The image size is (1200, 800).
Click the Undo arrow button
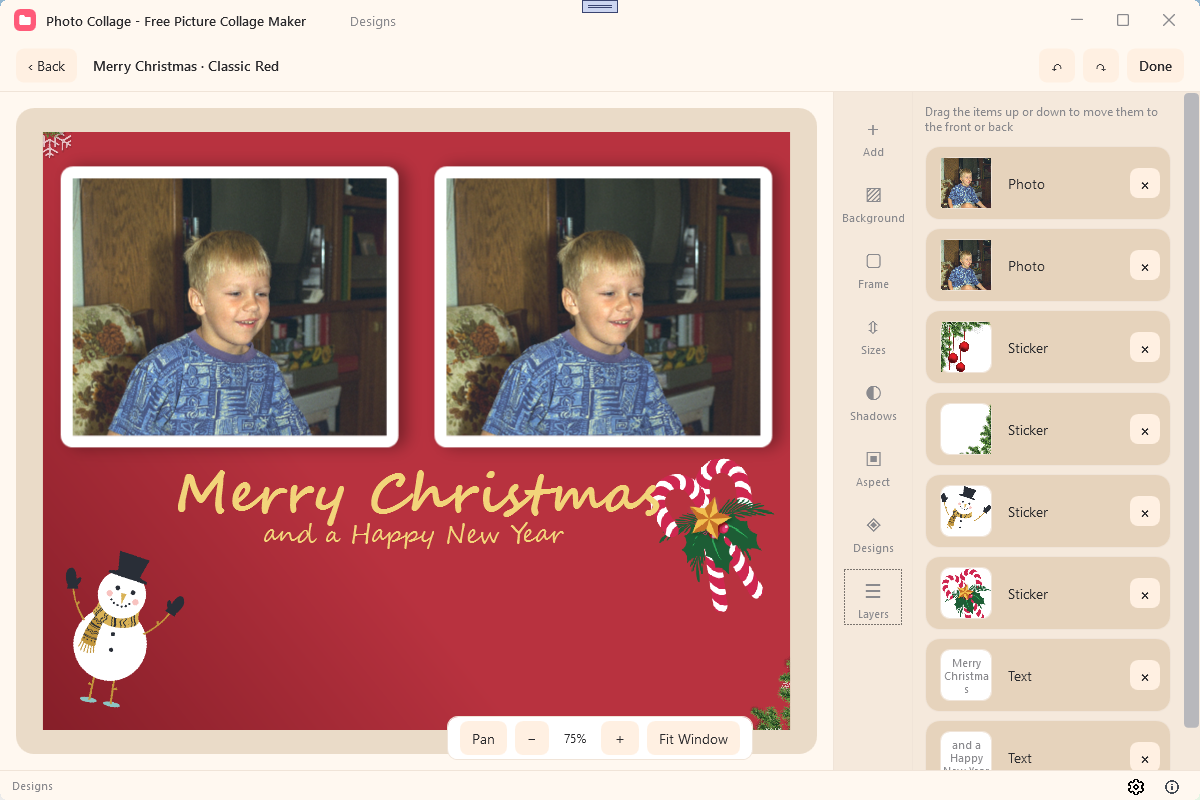click(x=1057, y=66)
